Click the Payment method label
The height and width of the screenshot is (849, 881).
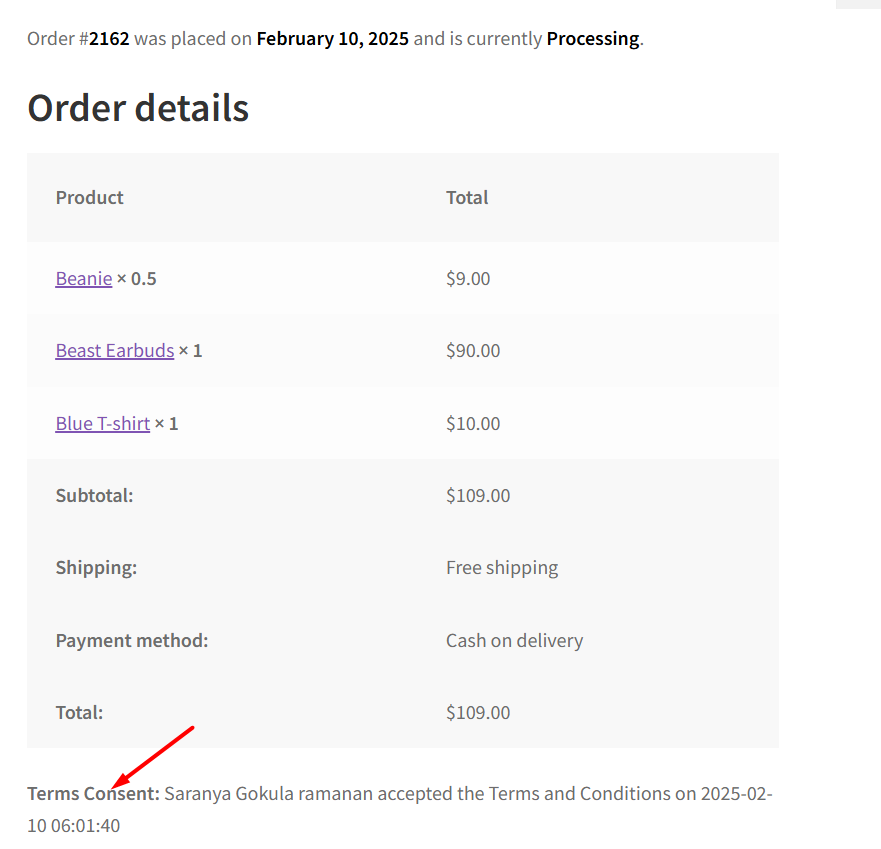pyautogui.click(x=132, y=640)
